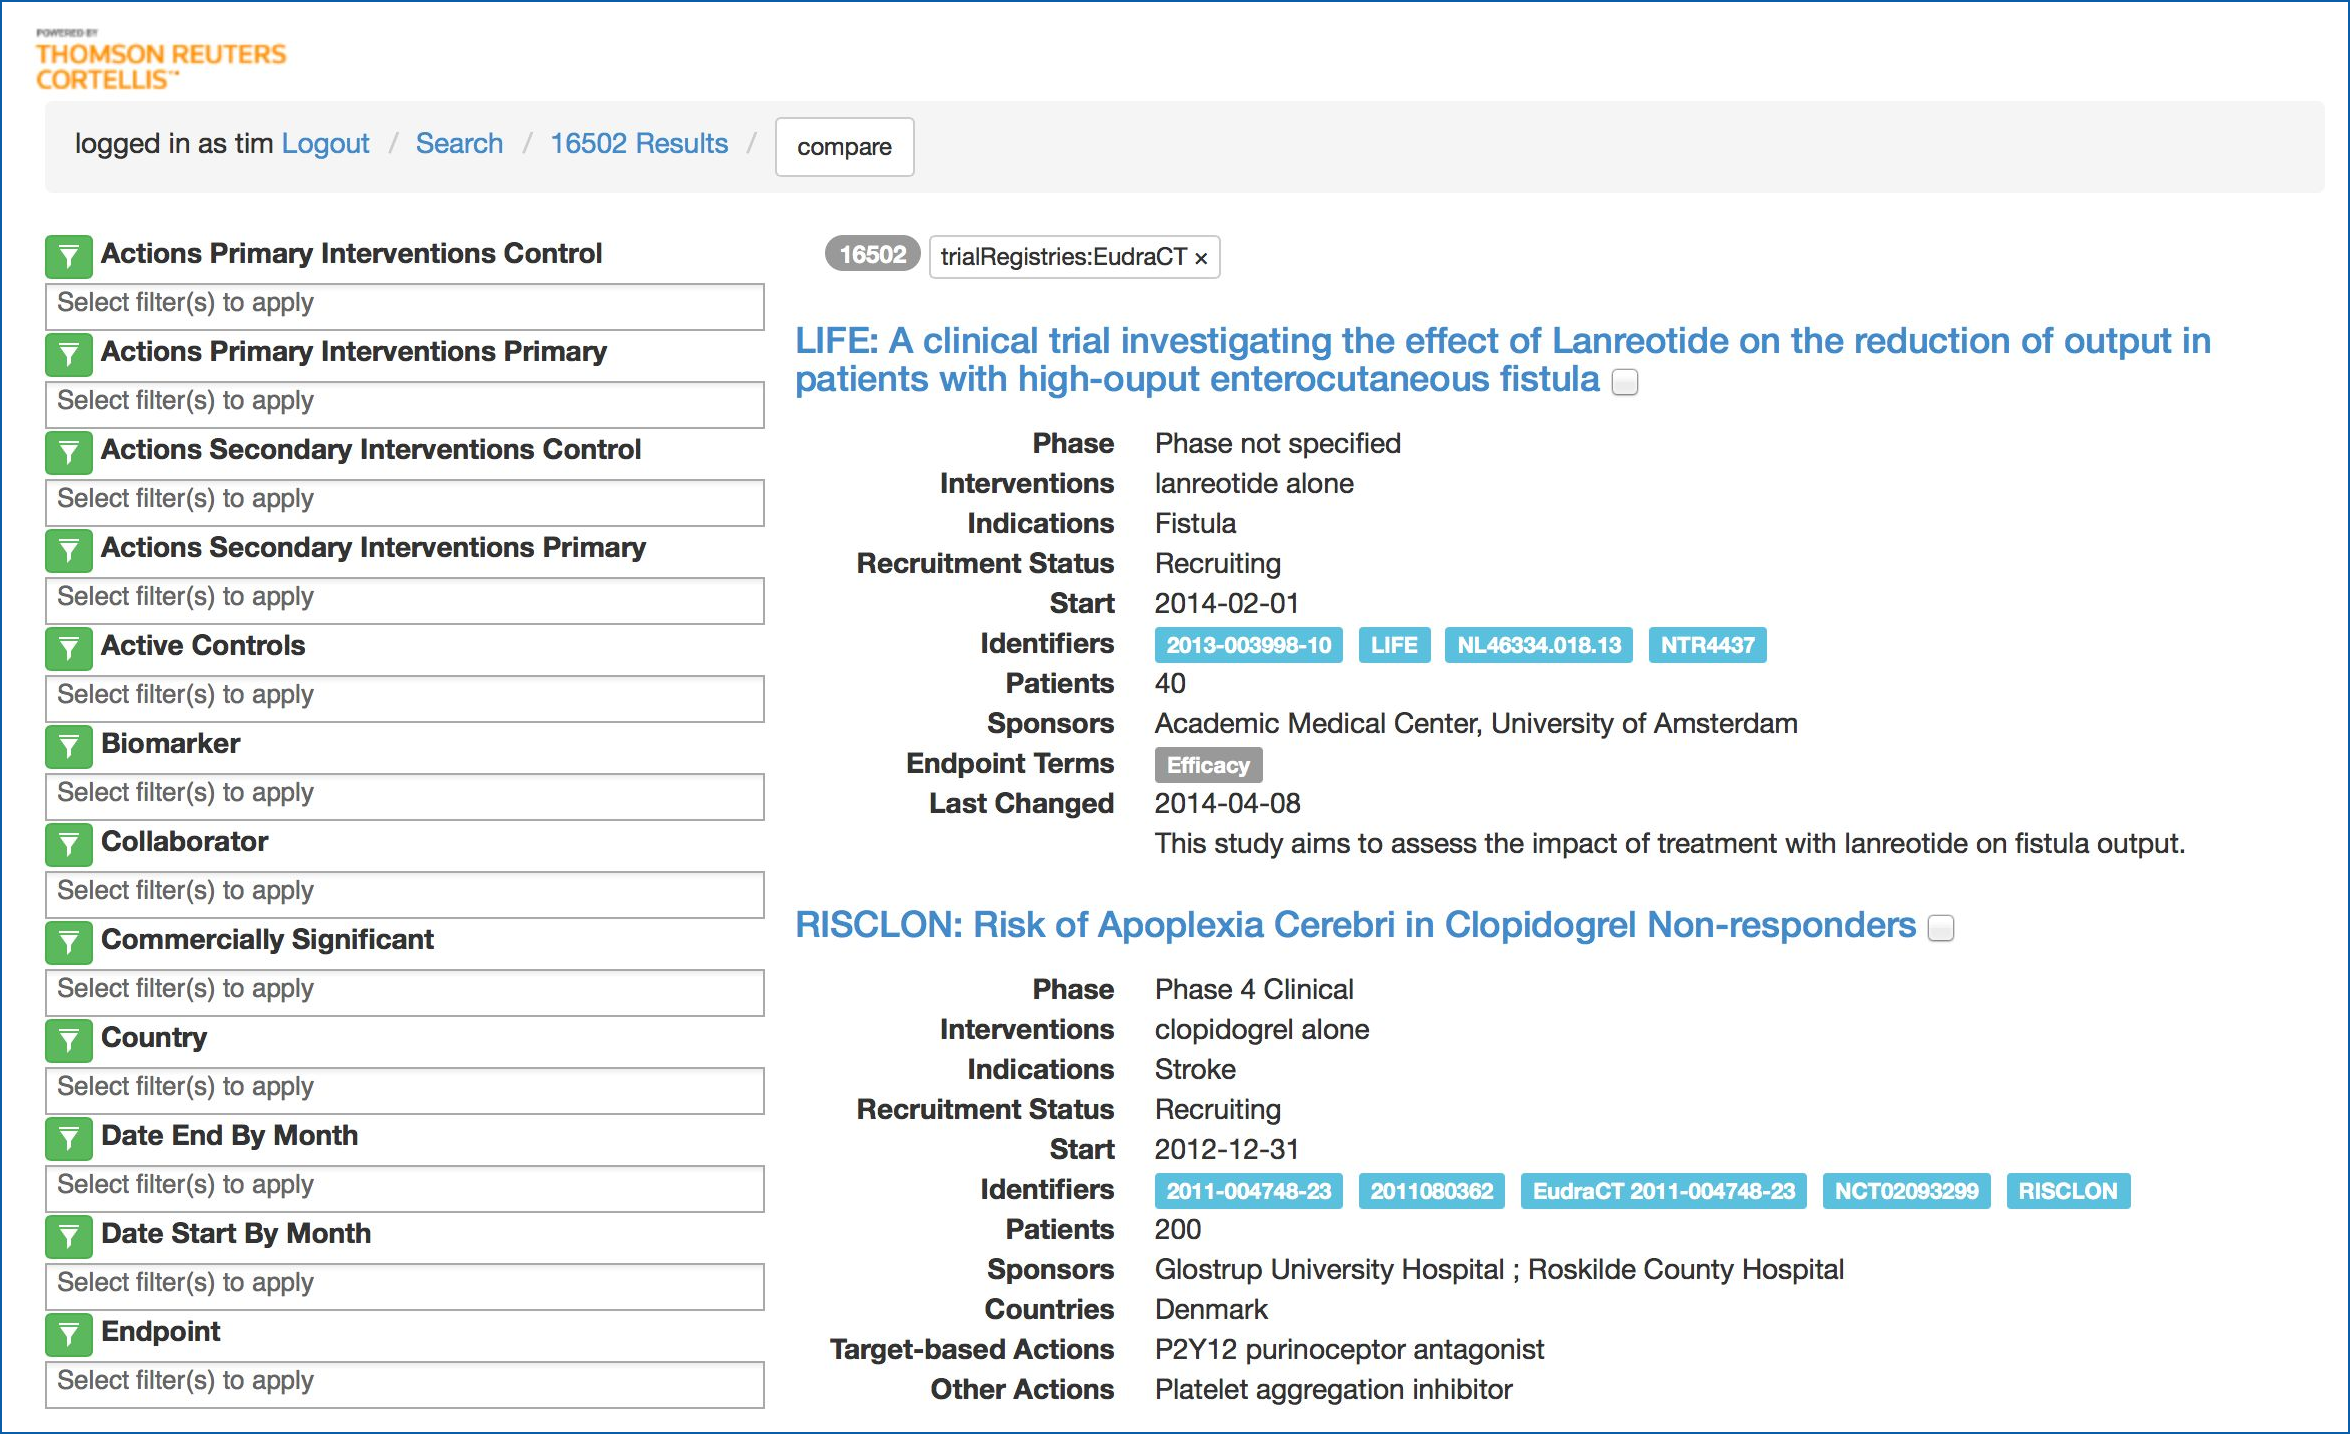
Task: Go to Search in the breadcrumb
Action: click(x=459, y=144)
